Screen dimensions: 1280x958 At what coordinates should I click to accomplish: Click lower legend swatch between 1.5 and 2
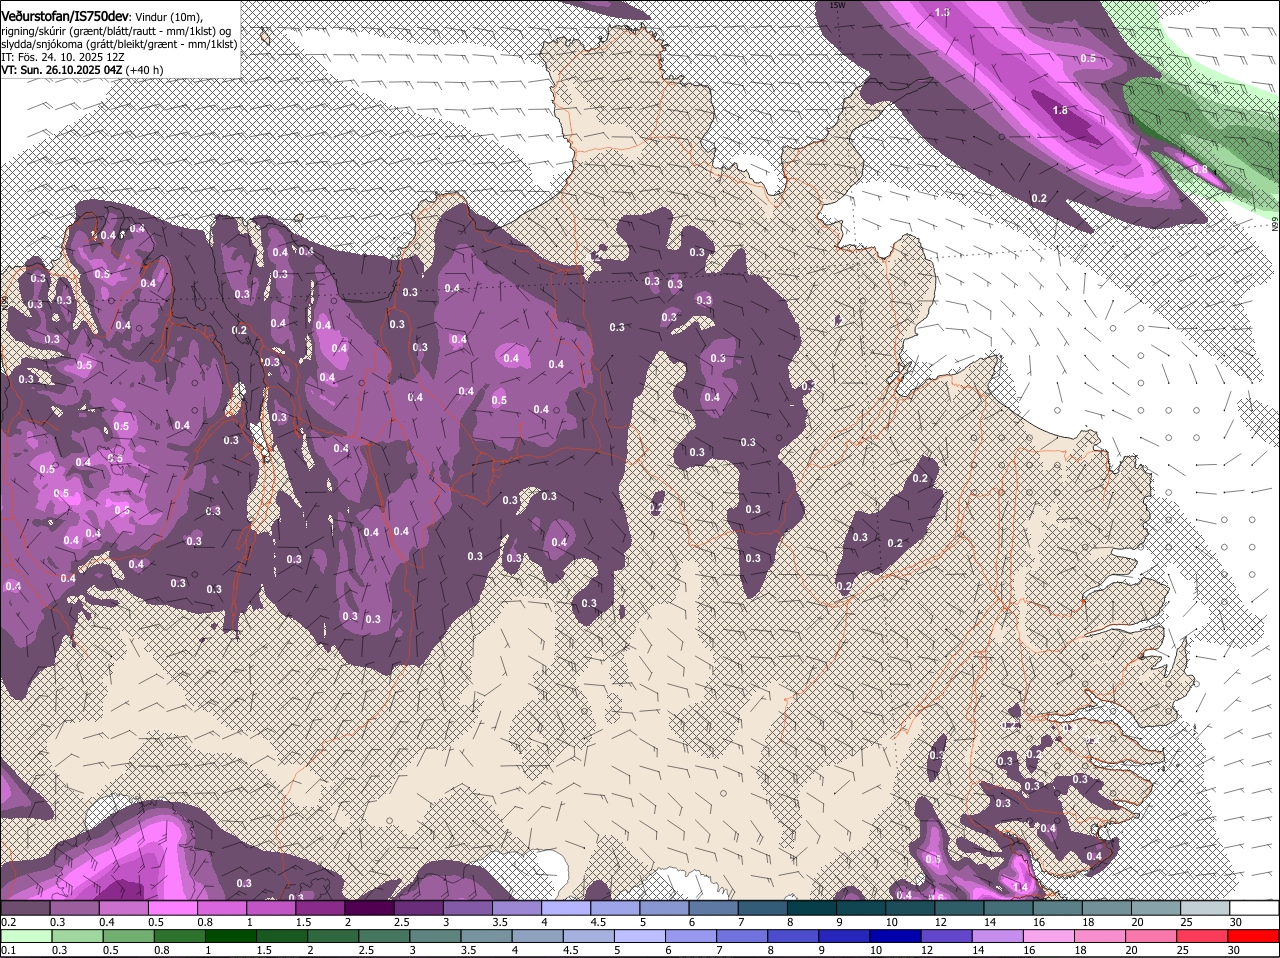(283, 936)
